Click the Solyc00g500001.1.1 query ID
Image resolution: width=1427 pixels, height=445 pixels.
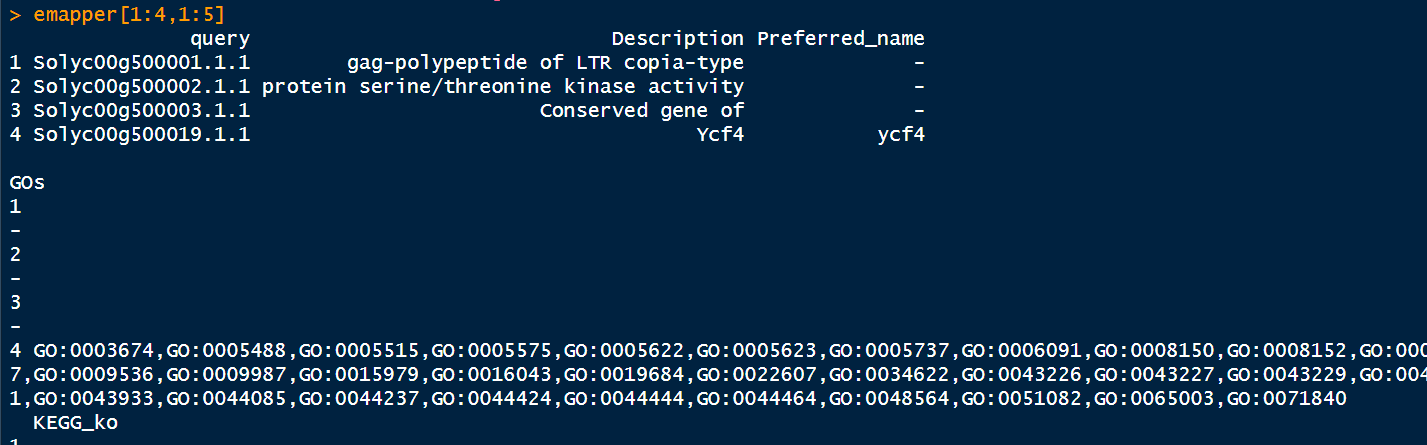(x=141, y=63)
